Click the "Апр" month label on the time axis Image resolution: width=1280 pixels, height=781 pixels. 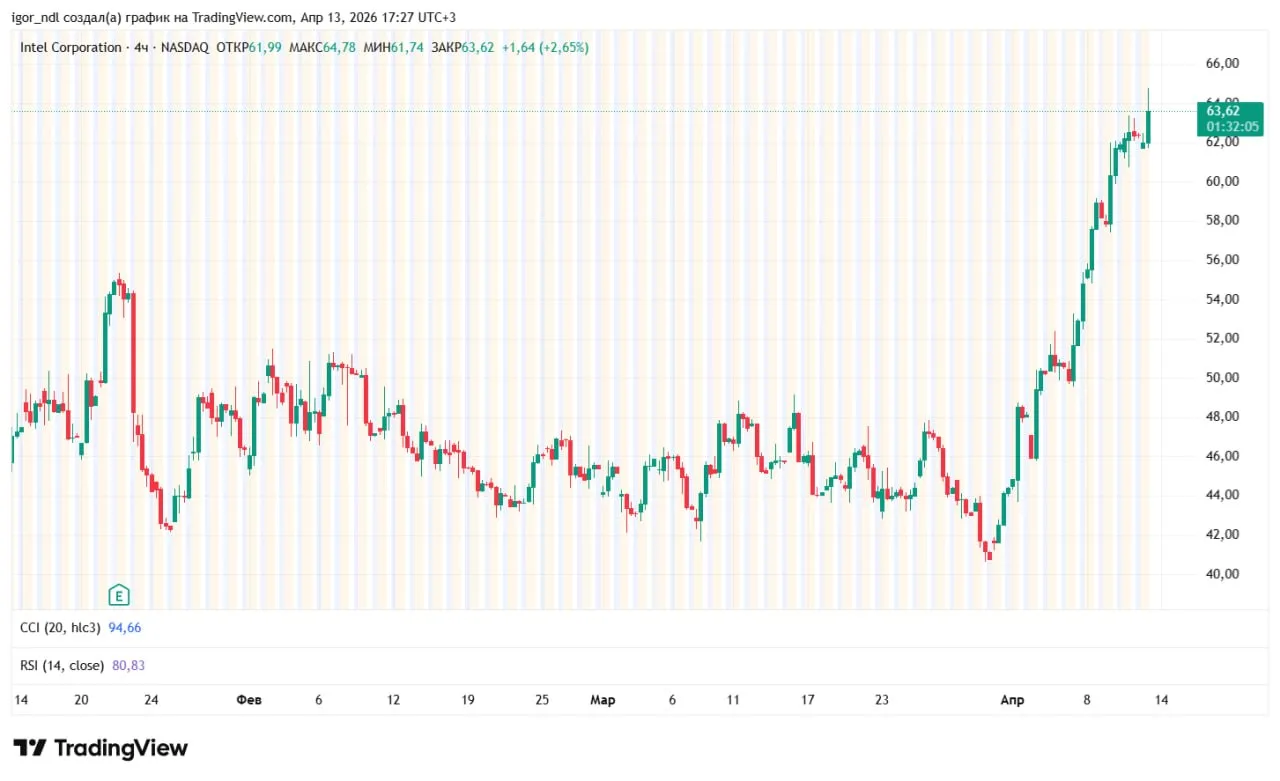tap(1013, 700)
